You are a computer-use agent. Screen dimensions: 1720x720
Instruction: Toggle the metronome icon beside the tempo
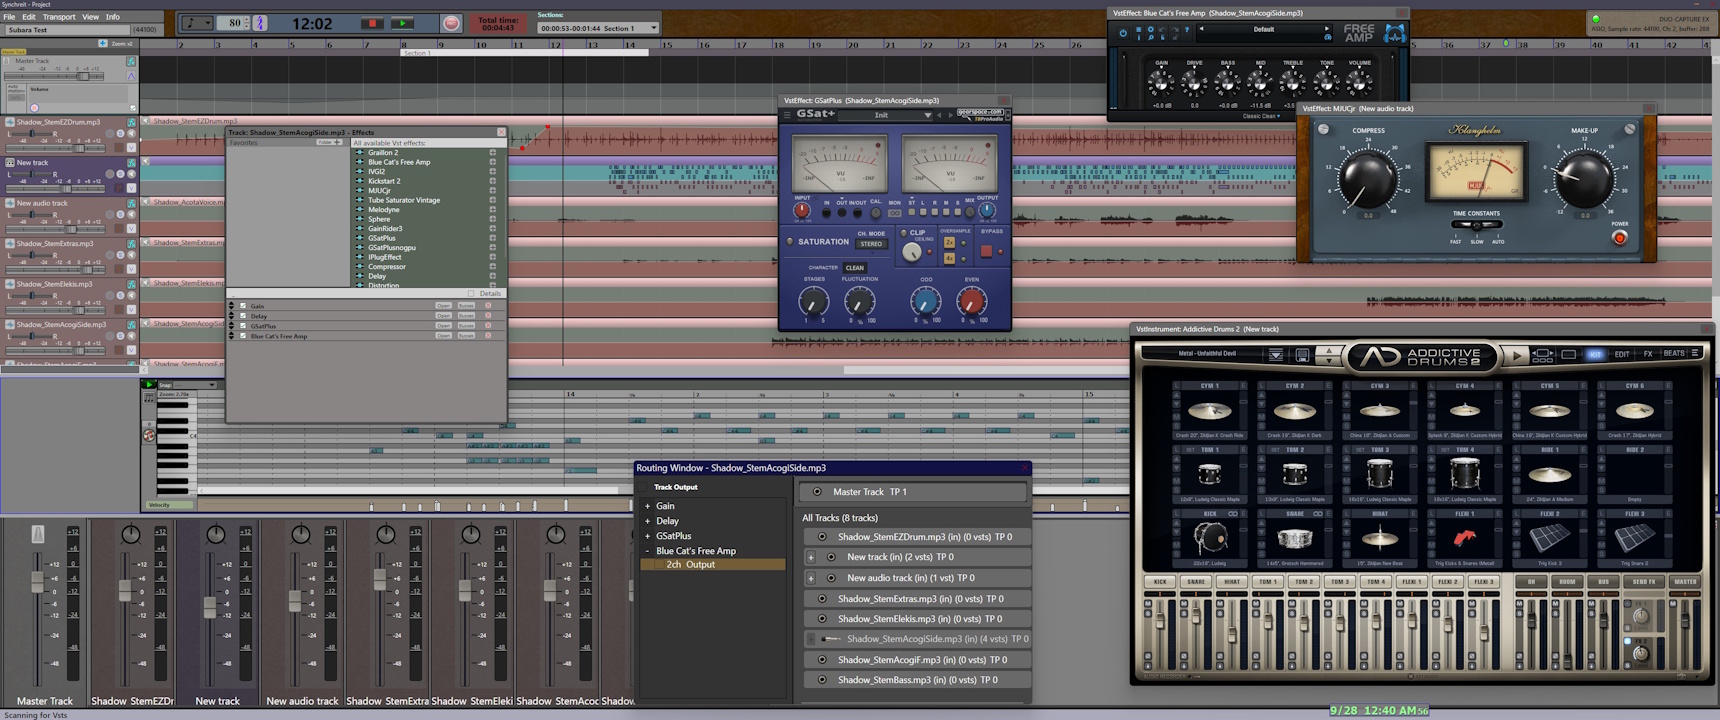tap(260, 23)
